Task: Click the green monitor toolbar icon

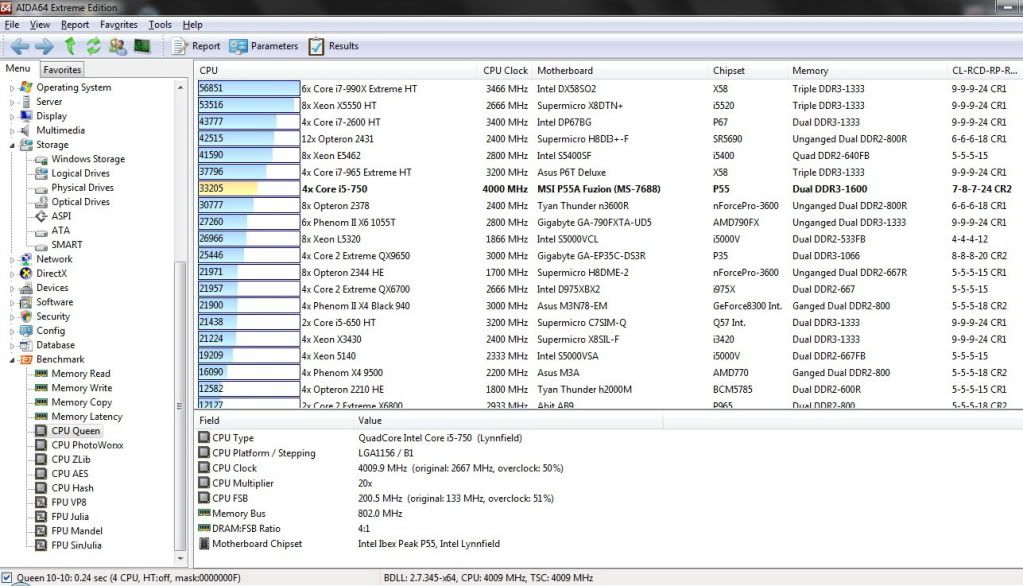Action: [142, 46]
